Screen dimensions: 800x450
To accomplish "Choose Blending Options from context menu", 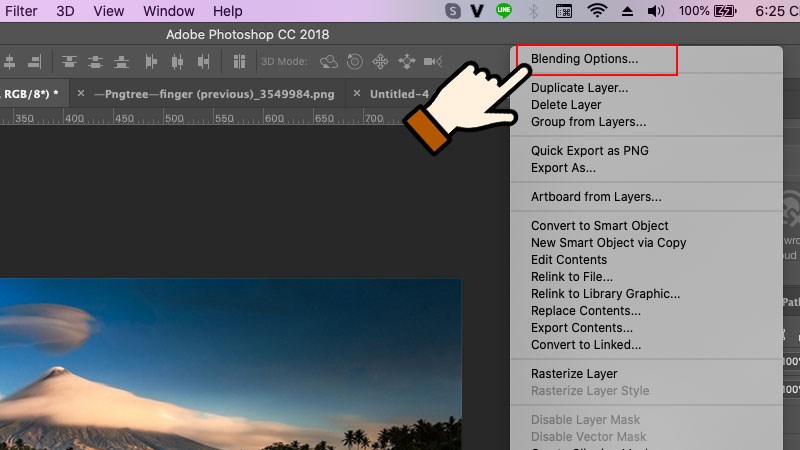I will tap(584, 59).
